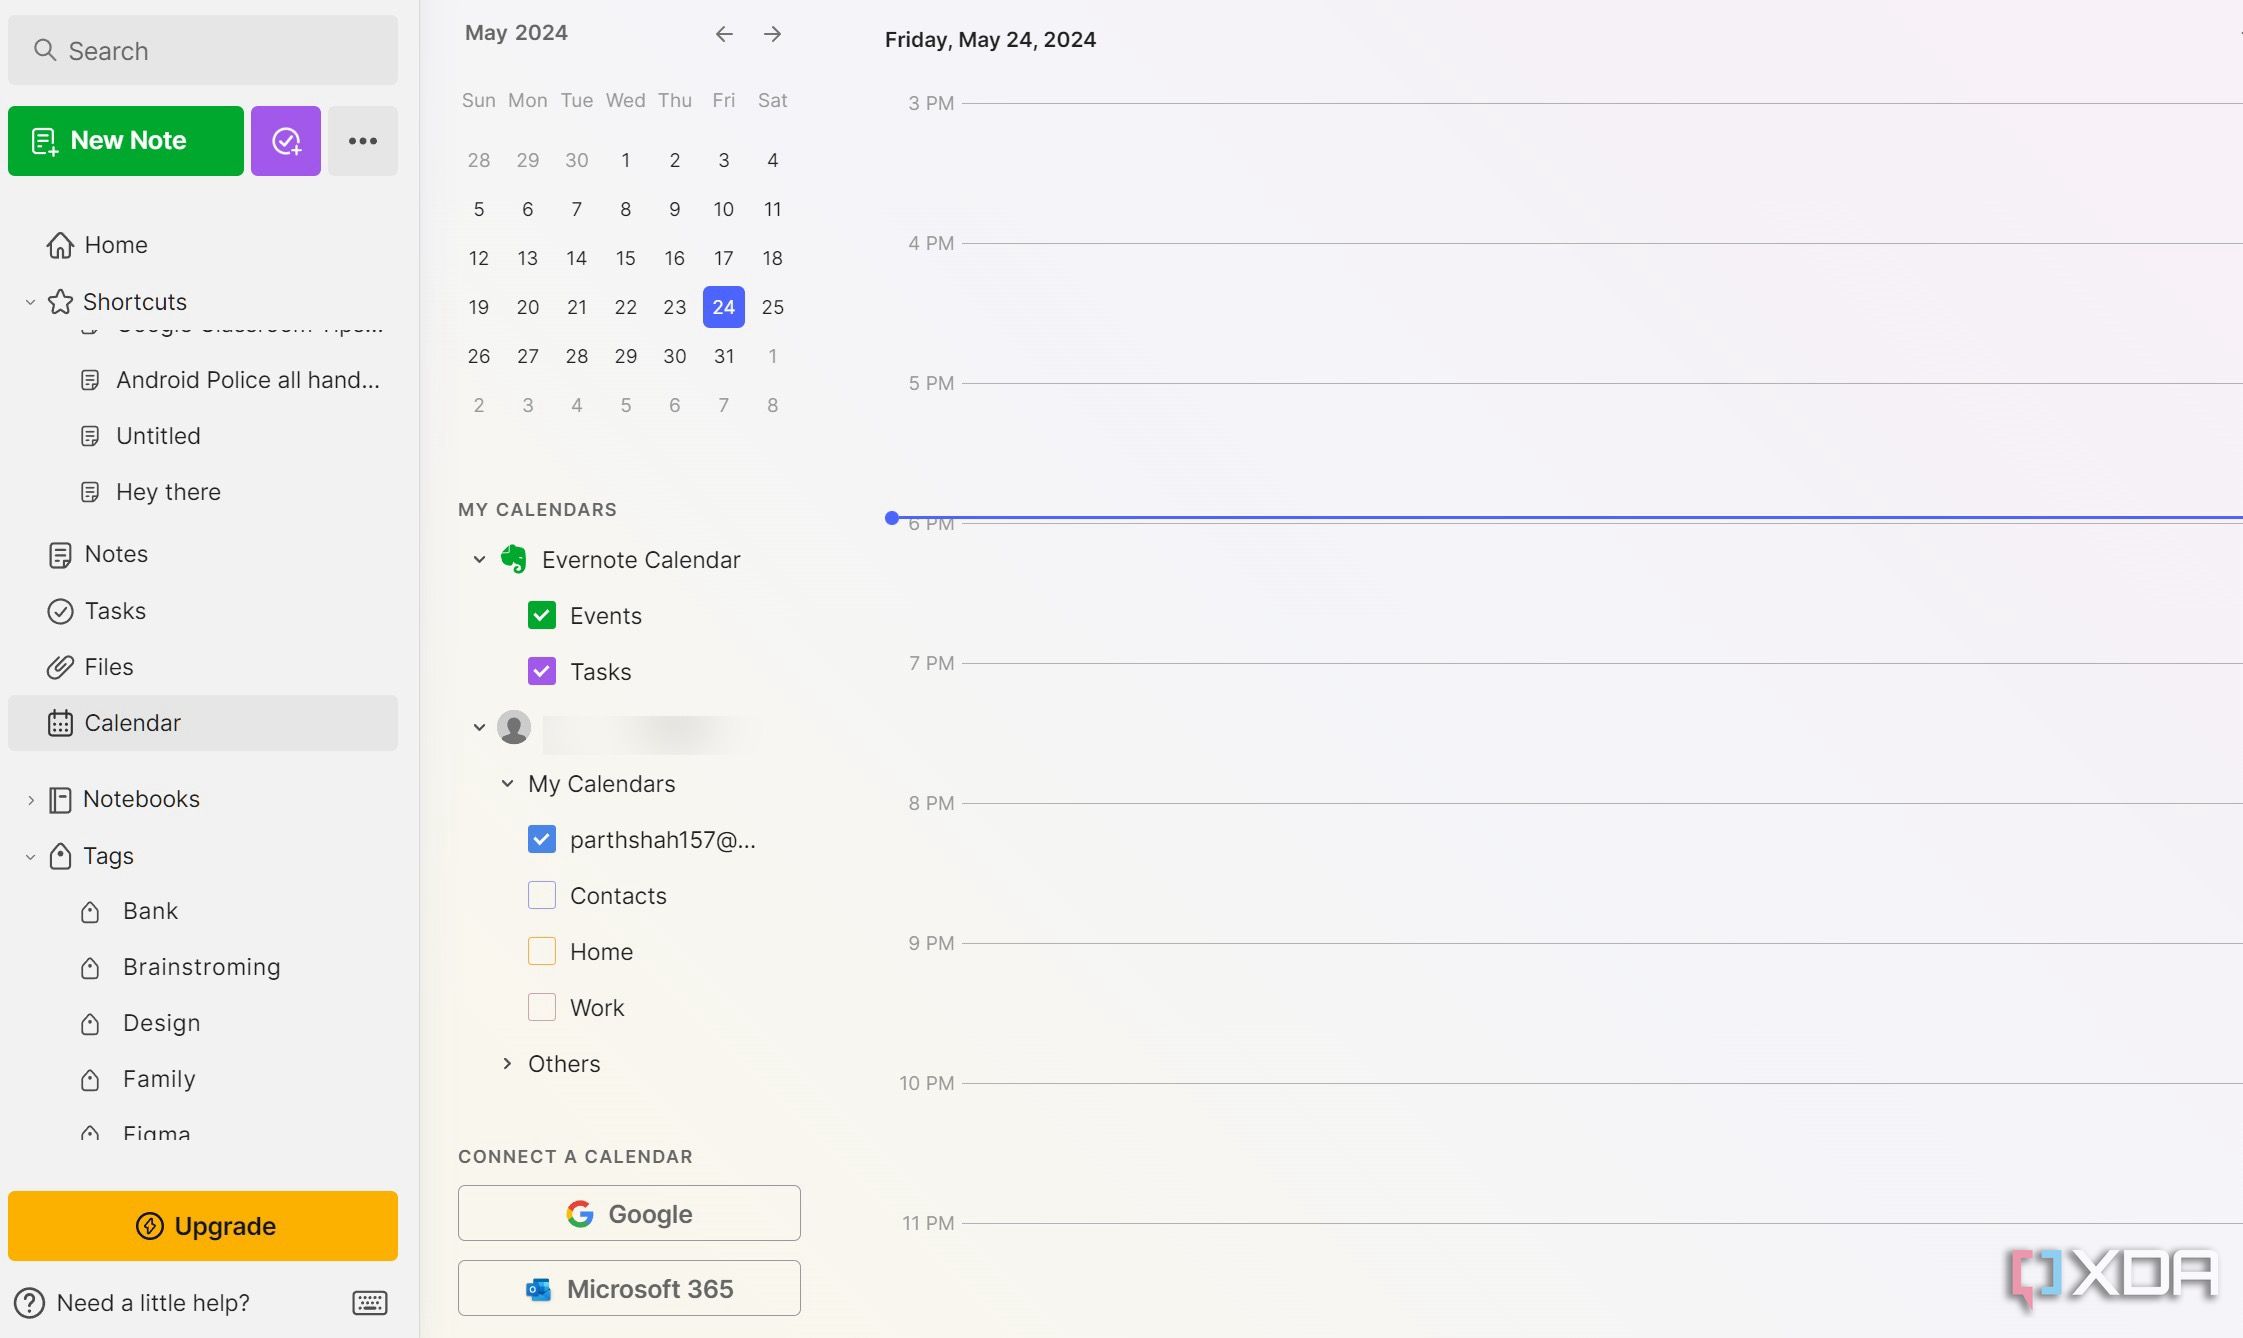2243x1338 pixels.
Task: Click the Google calendar connect button
Action: coord(628,1212)
